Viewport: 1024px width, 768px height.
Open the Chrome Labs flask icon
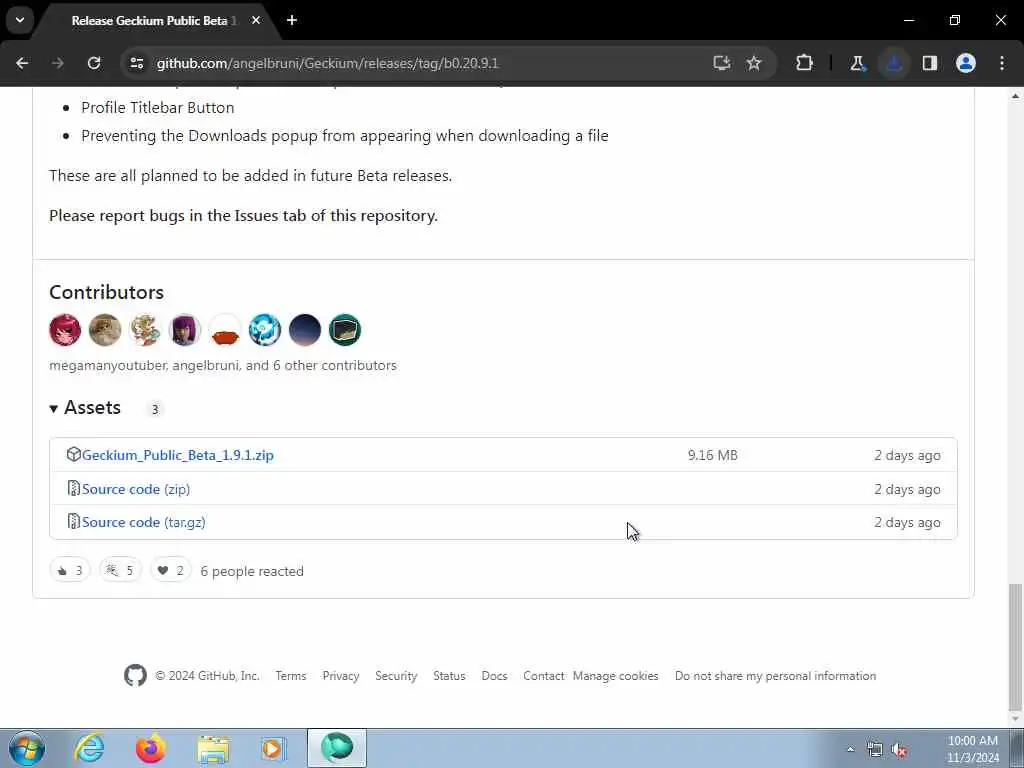pyautogui.click(x=857, y=63)
